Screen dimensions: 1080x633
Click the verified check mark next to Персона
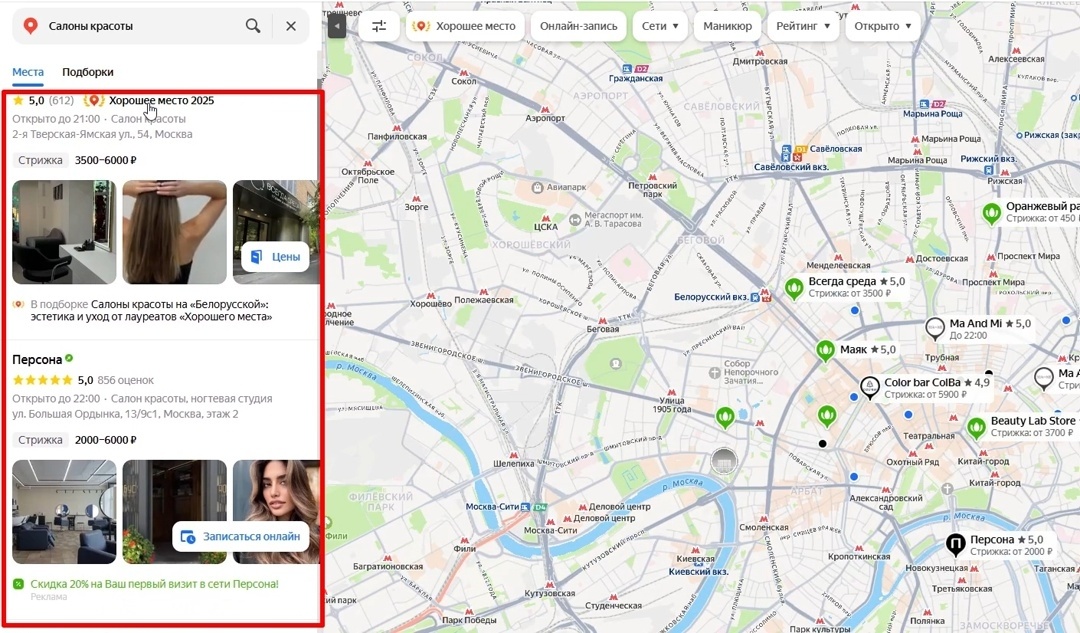click(69, 359)
